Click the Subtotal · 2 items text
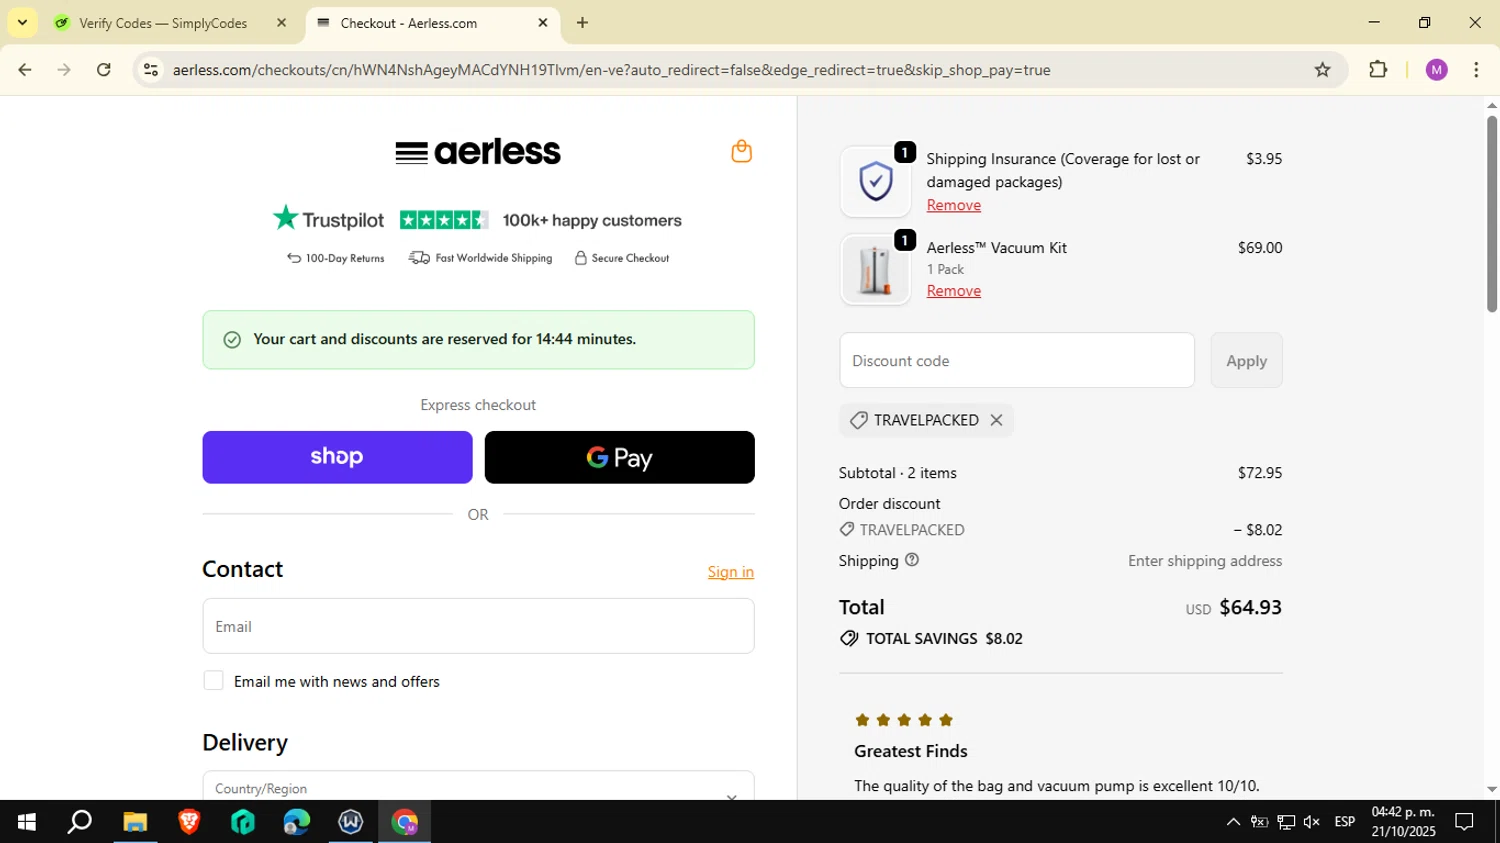Screen dimensions: 1500x843 tap(898, 473)
